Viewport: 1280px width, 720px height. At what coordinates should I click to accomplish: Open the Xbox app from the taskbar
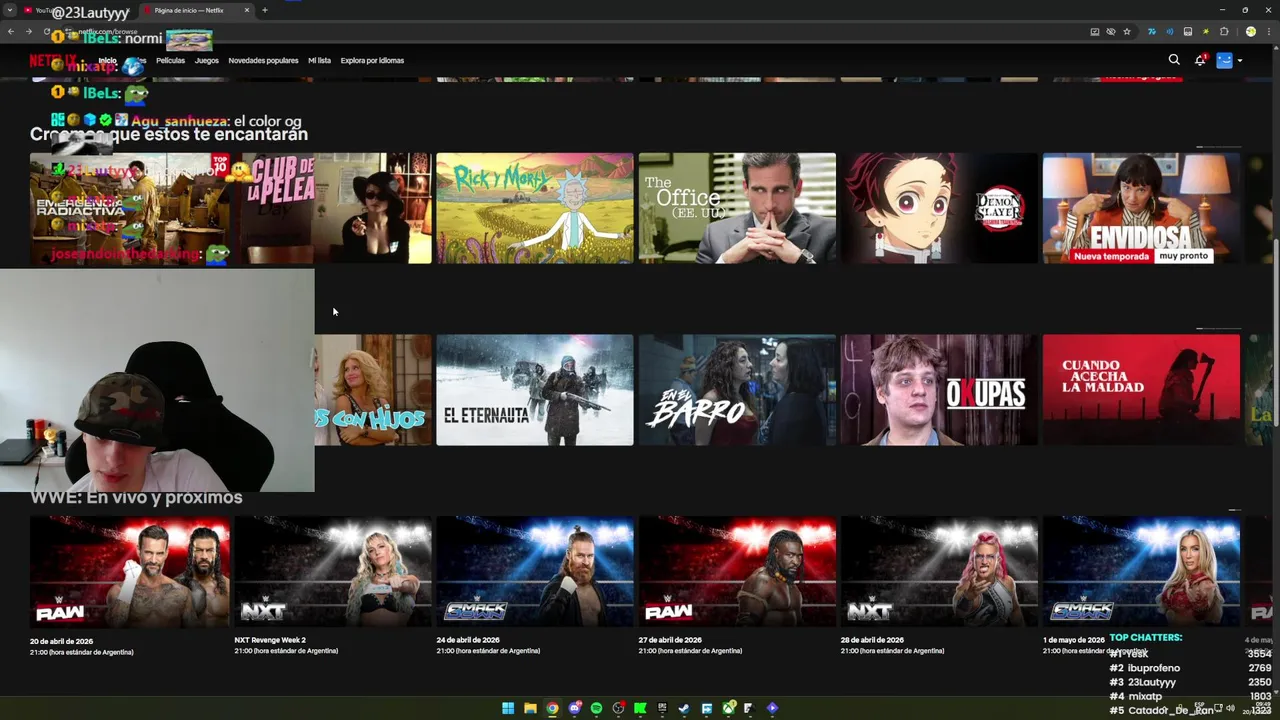pos(729,708)
